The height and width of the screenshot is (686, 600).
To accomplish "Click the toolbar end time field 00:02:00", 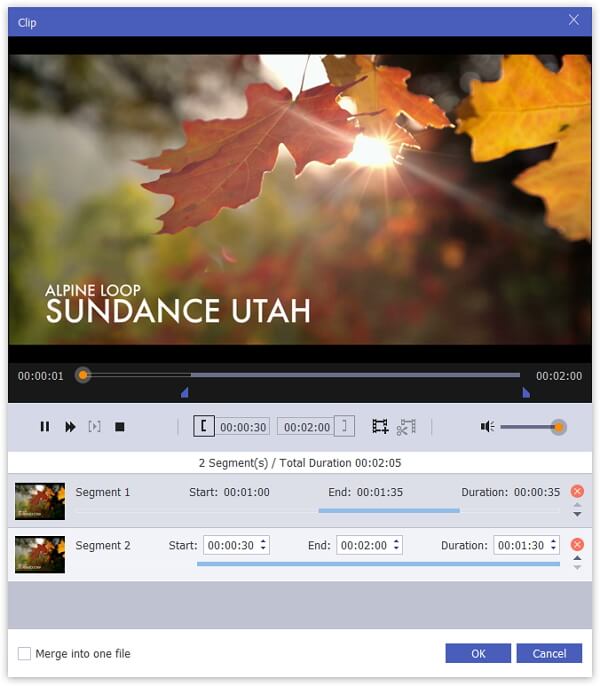I will (305, 427).
